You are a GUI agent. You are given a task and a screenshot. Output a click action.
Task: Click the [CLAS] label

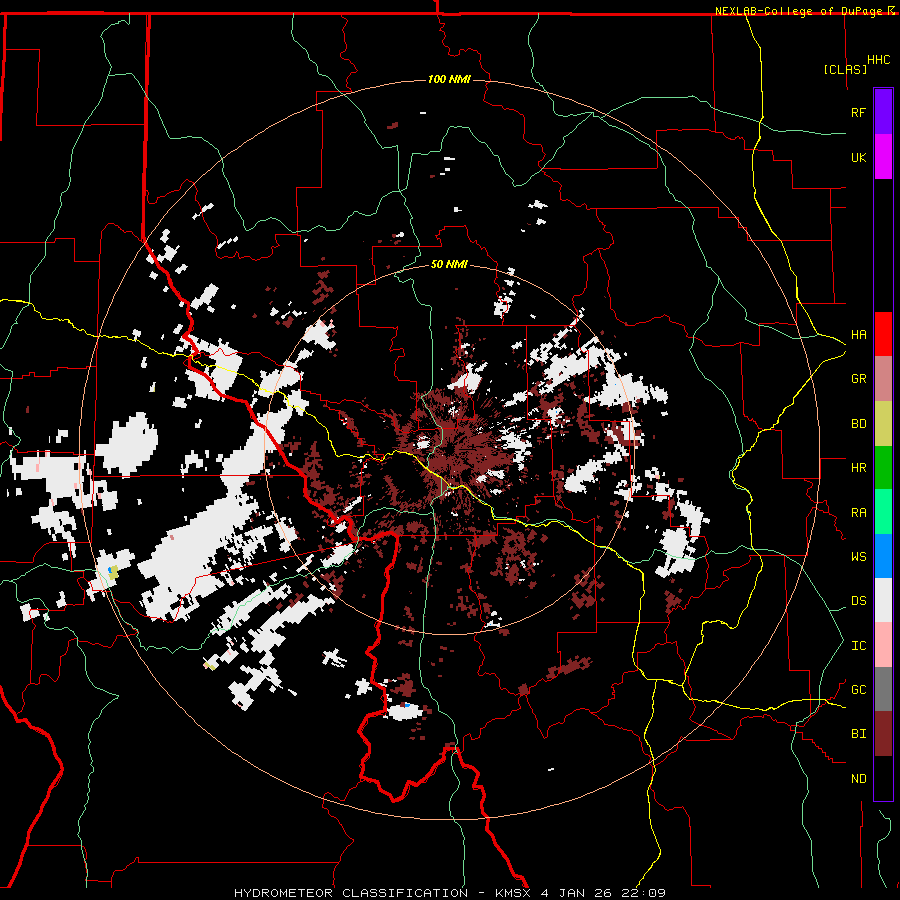click(845, 69)
